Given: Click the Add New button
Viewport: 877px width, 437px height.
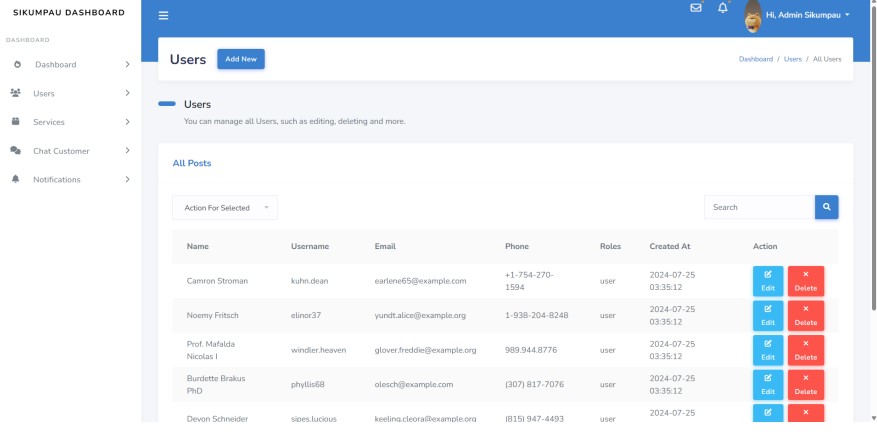Looking at the screenshot, I should 241,59.
